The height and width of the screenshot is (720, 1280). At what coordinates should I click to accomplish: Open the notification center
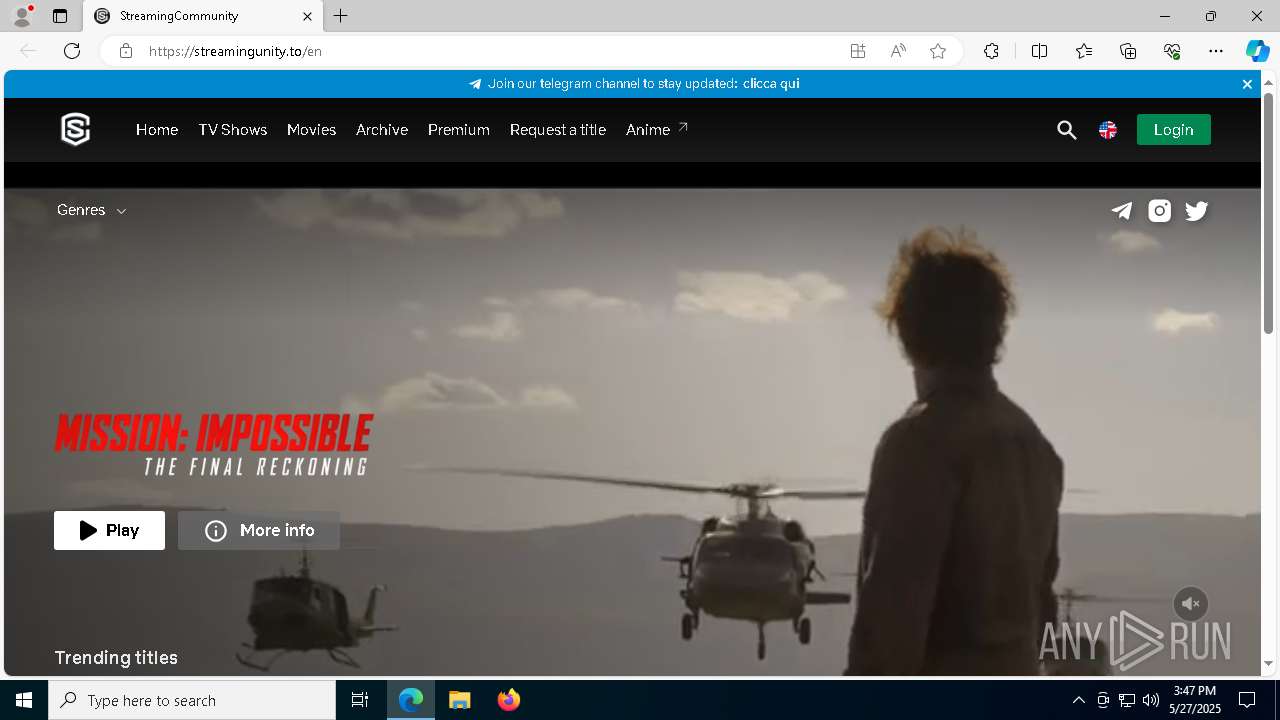coord(1247,700)
